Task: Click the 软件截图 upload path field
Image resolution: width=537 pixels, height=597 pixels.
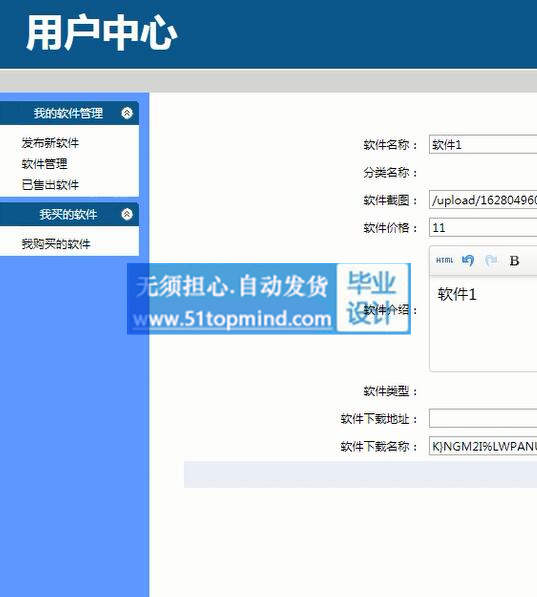Action: [x=483, y=200]
